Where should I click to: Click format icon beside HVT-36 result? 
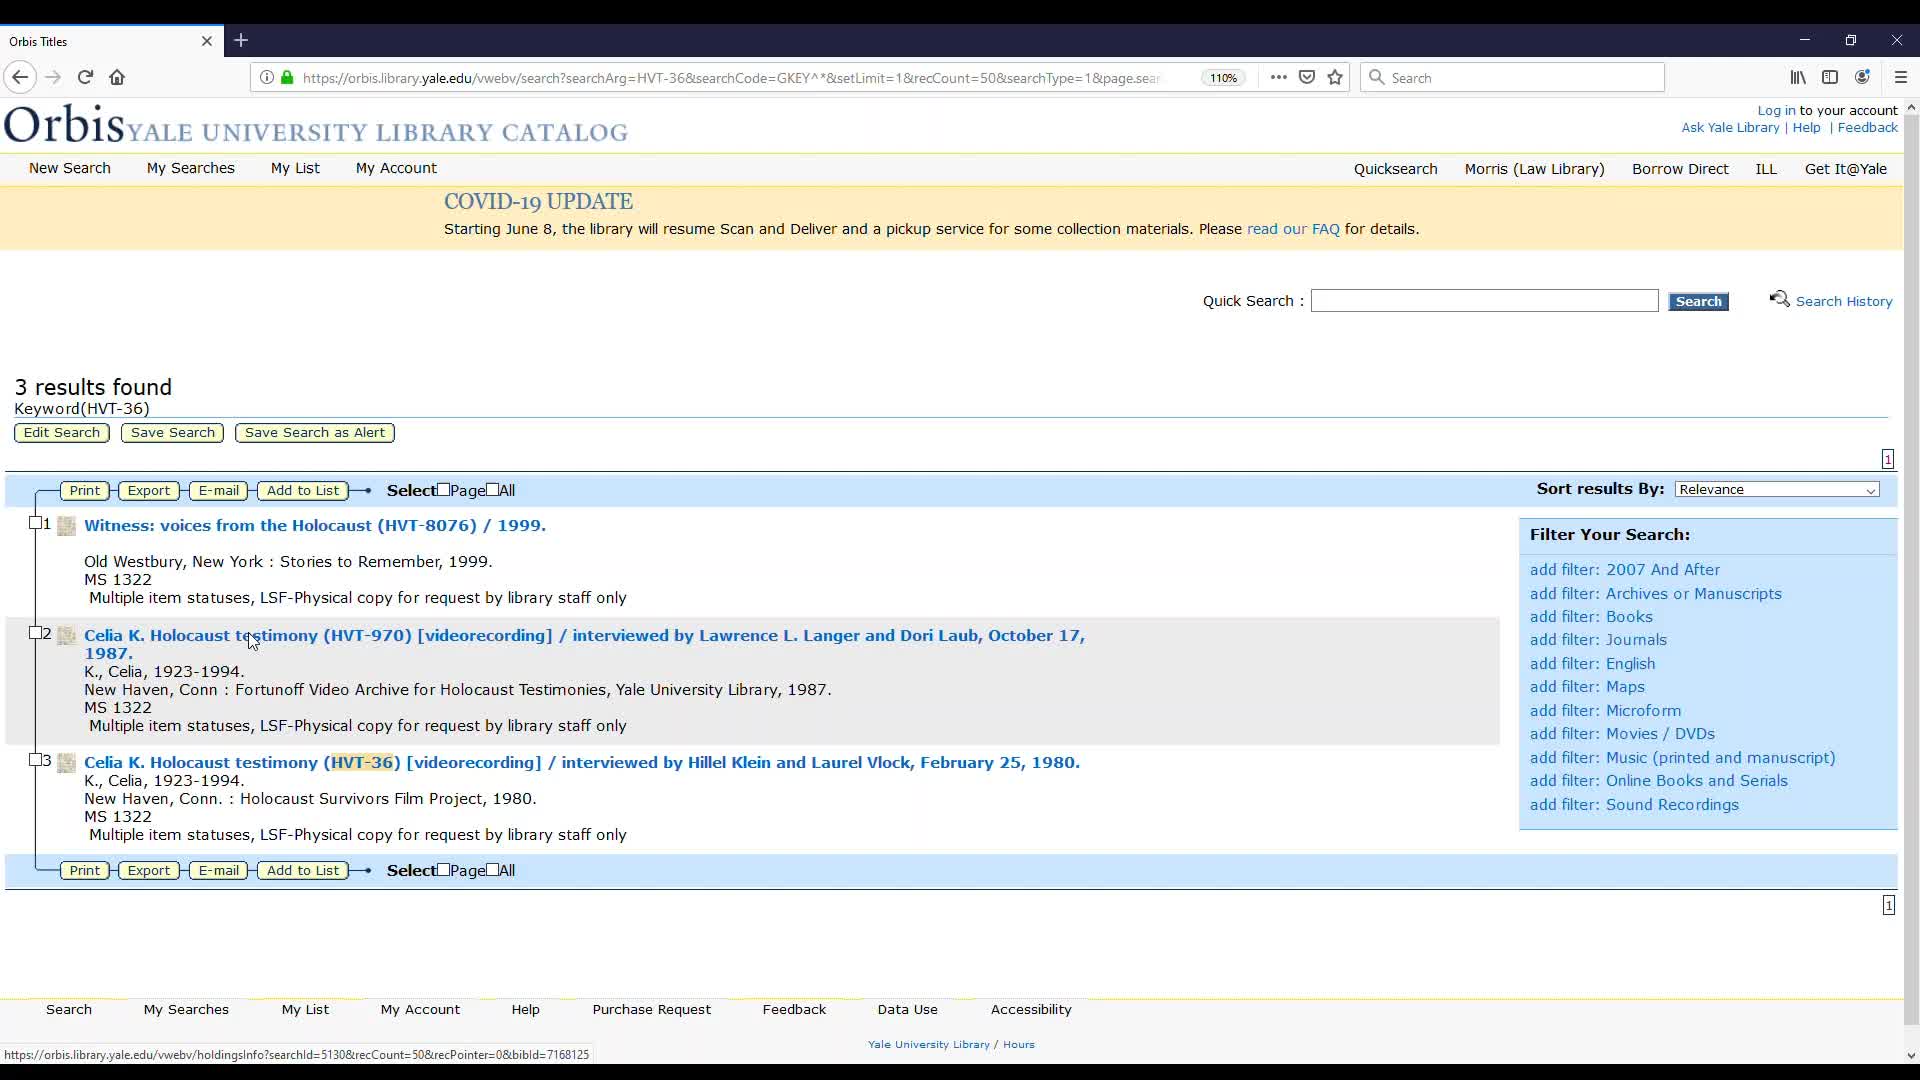click(67, 763)
